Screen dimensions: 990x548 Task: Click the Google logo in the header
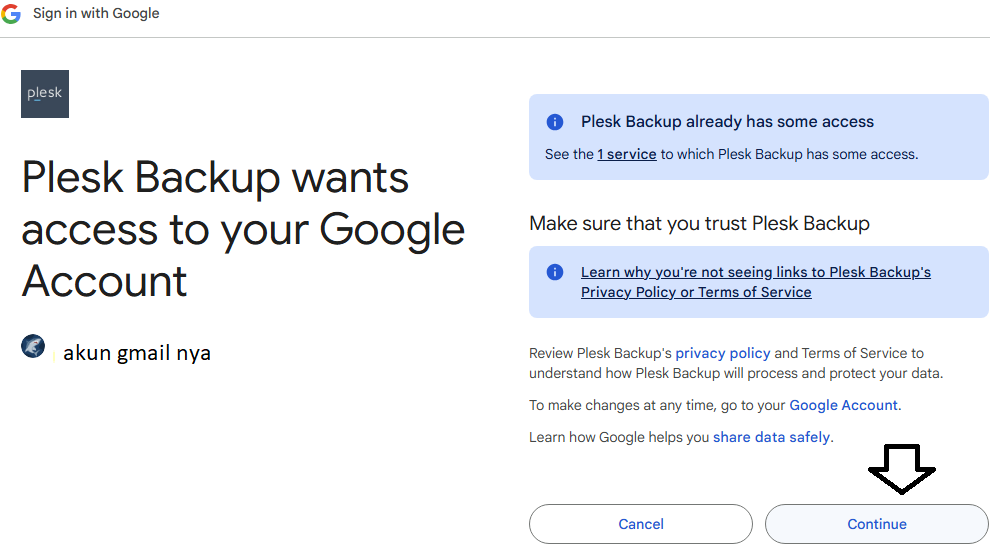[x=11, y=14]
